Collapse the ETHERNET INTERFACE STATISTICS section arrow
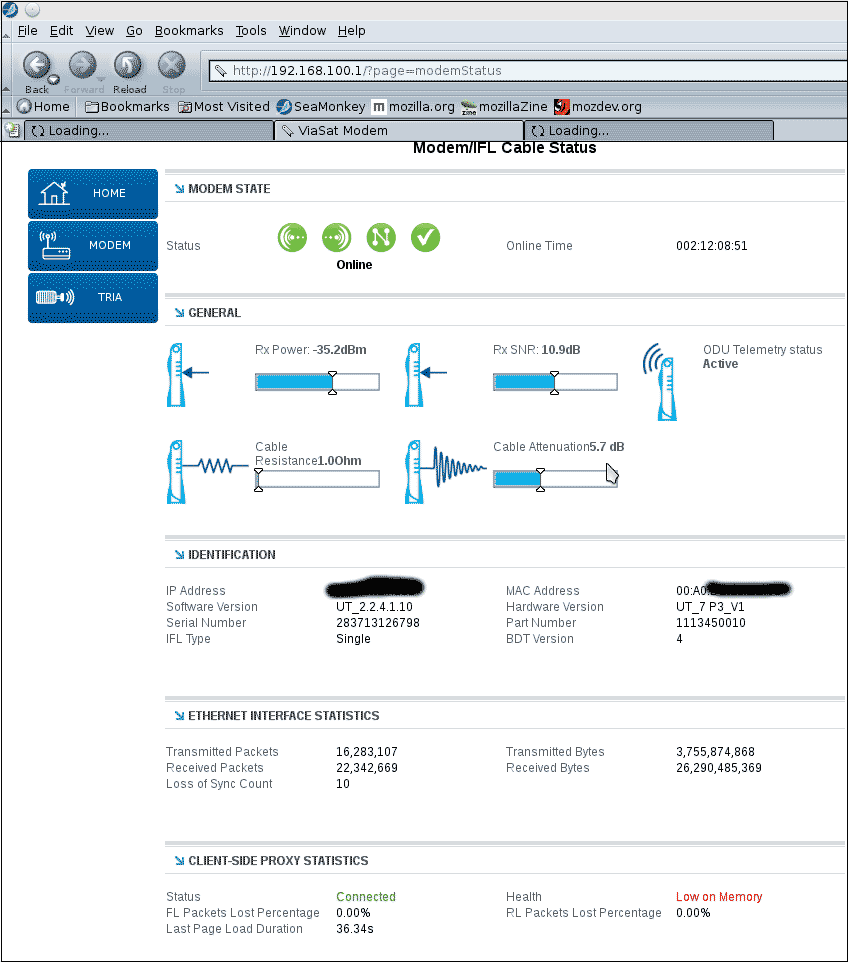848x962 pixels. pos(179,716)
